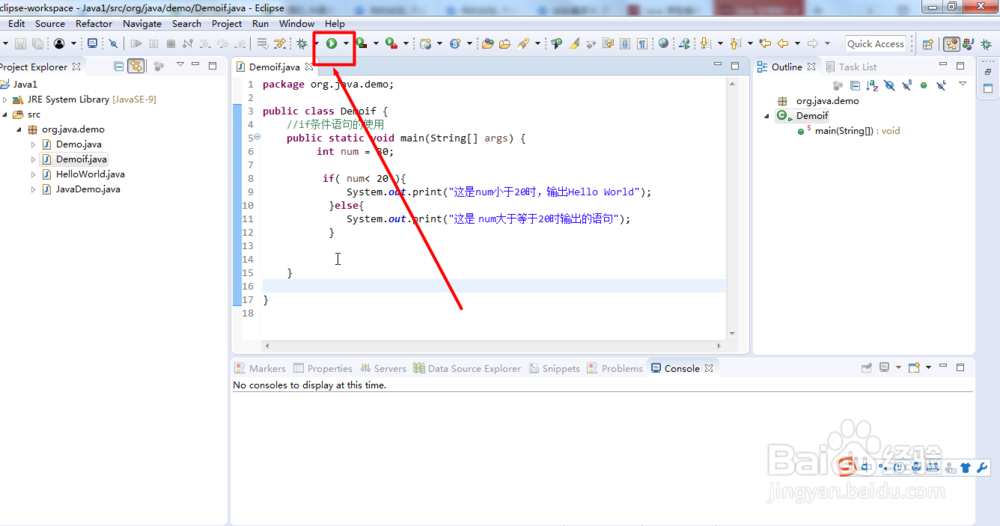
Task: Open the Project Explorer View Menu triangle
Action: coord(180,65)
